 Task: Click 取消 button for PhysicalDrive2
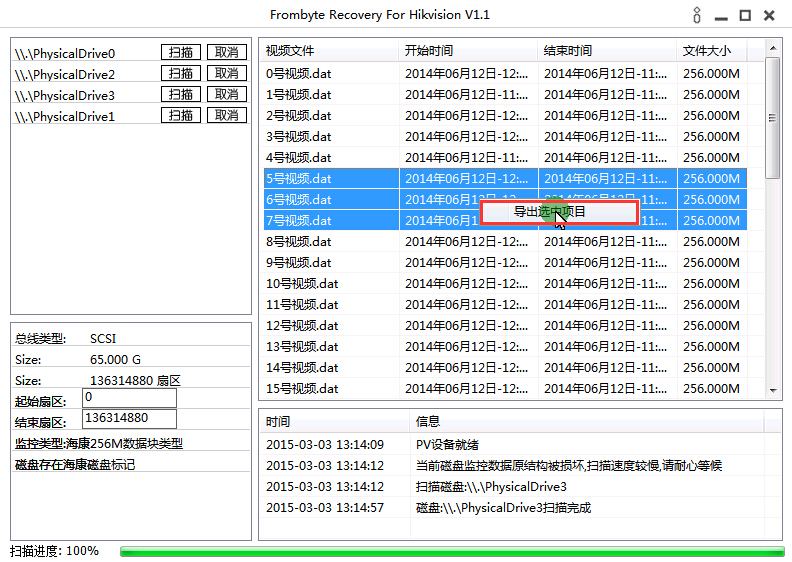click(x=227, y=74)
